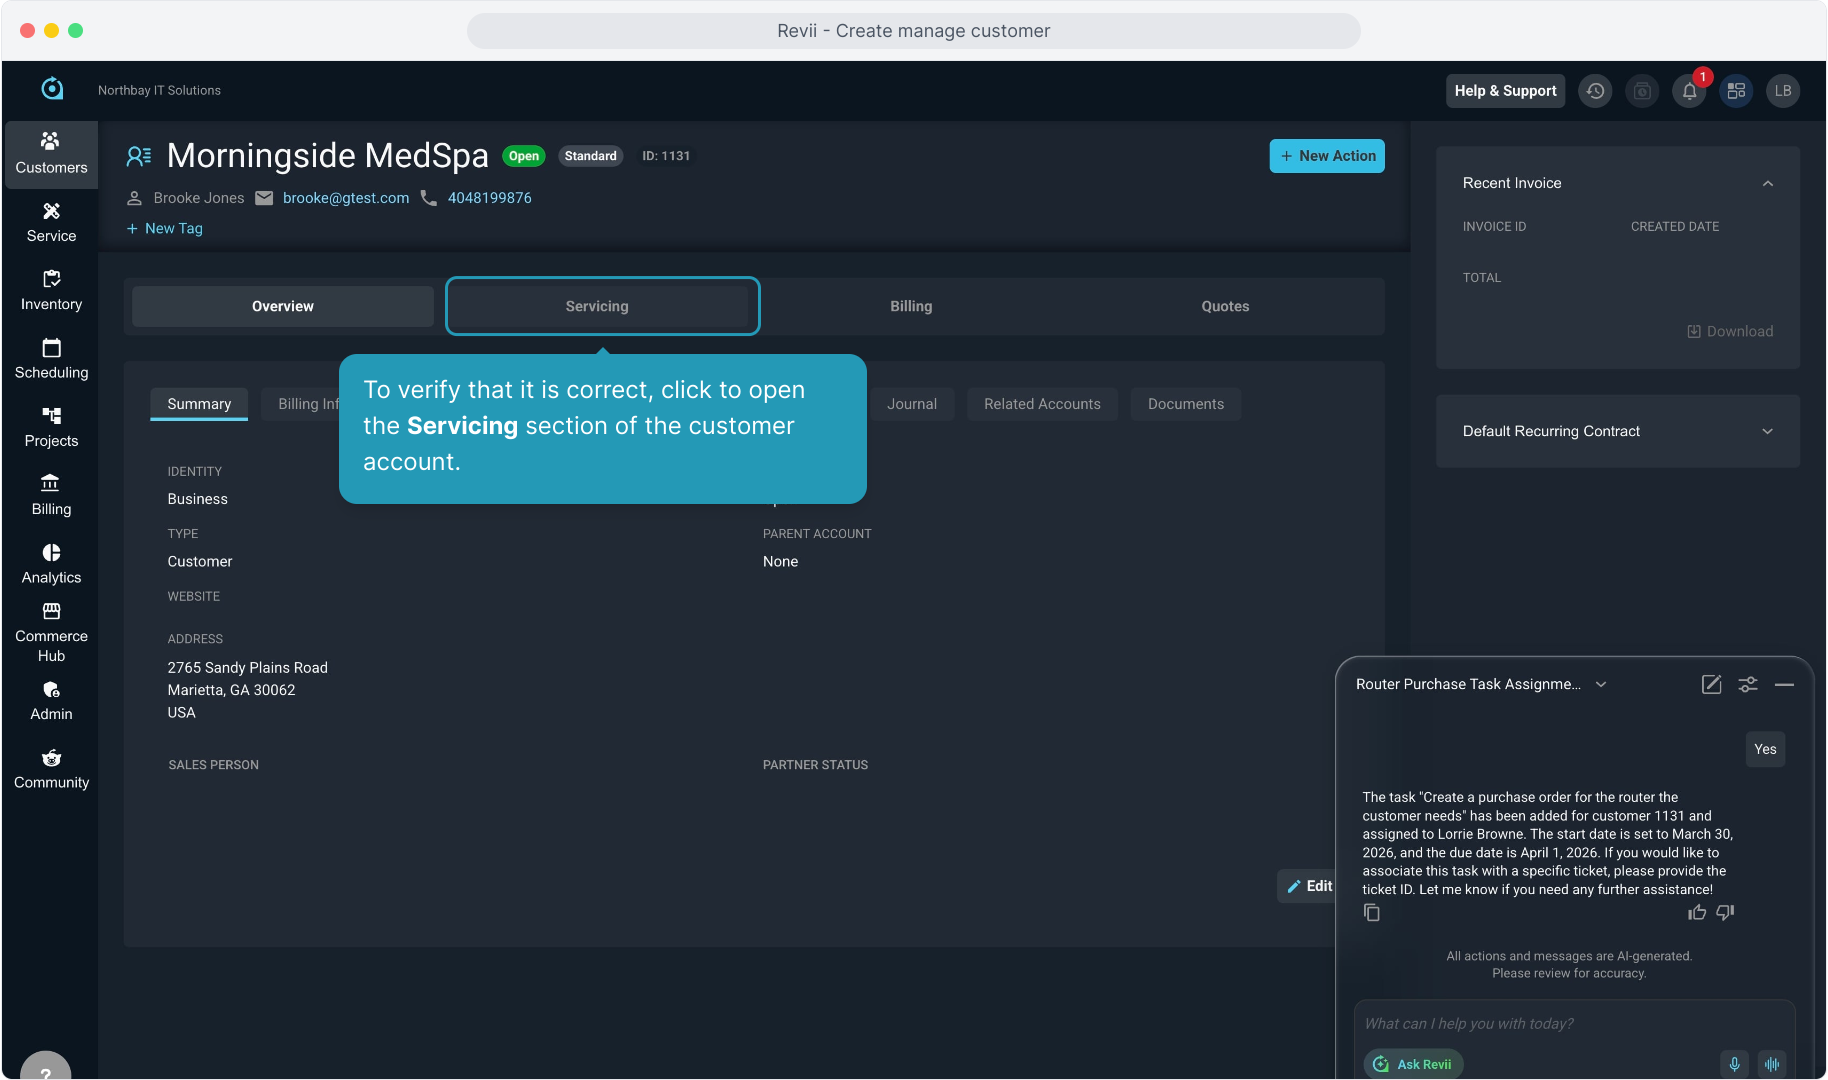The width and height of the screenshot is (1828, 1080).
Task: Click the brooke@gtest.com email link
Action: tap(346, 198)
